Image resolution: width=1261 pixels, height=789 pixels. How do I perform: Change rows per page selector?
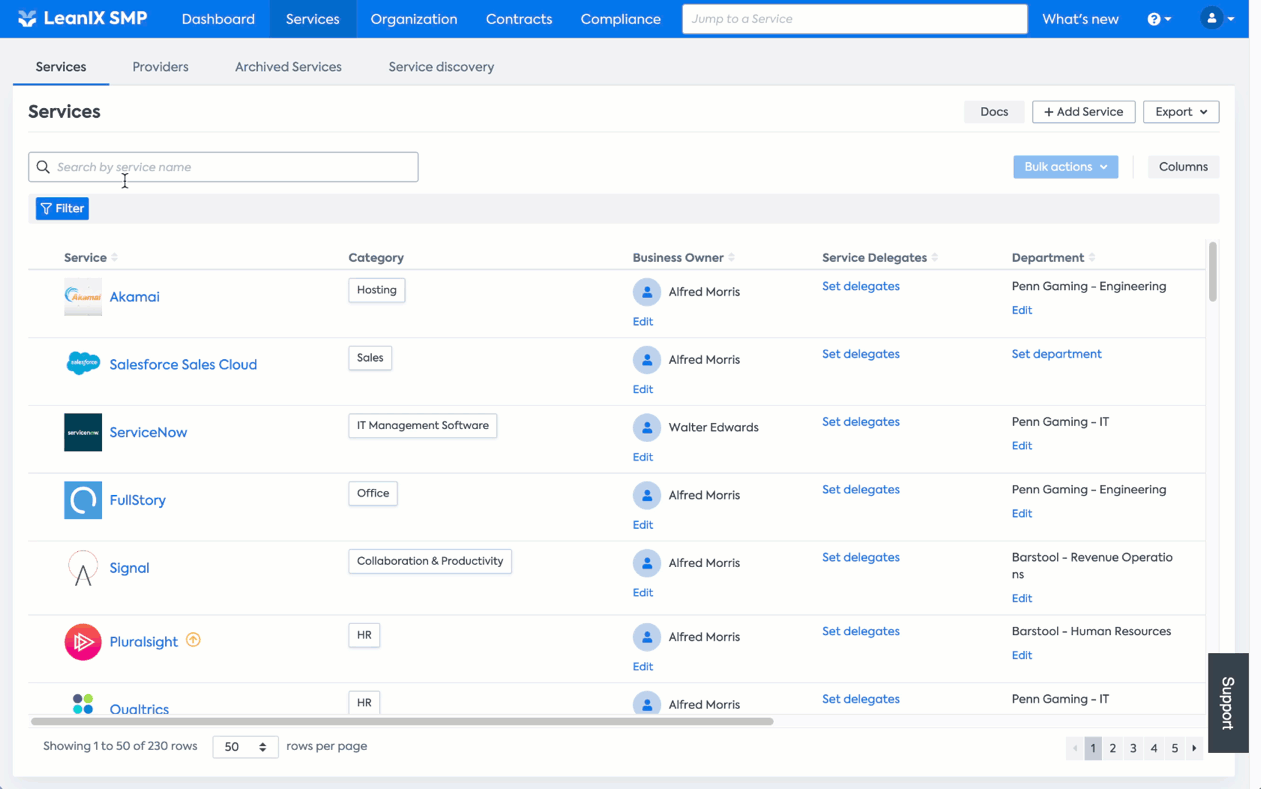coord(245,747)
